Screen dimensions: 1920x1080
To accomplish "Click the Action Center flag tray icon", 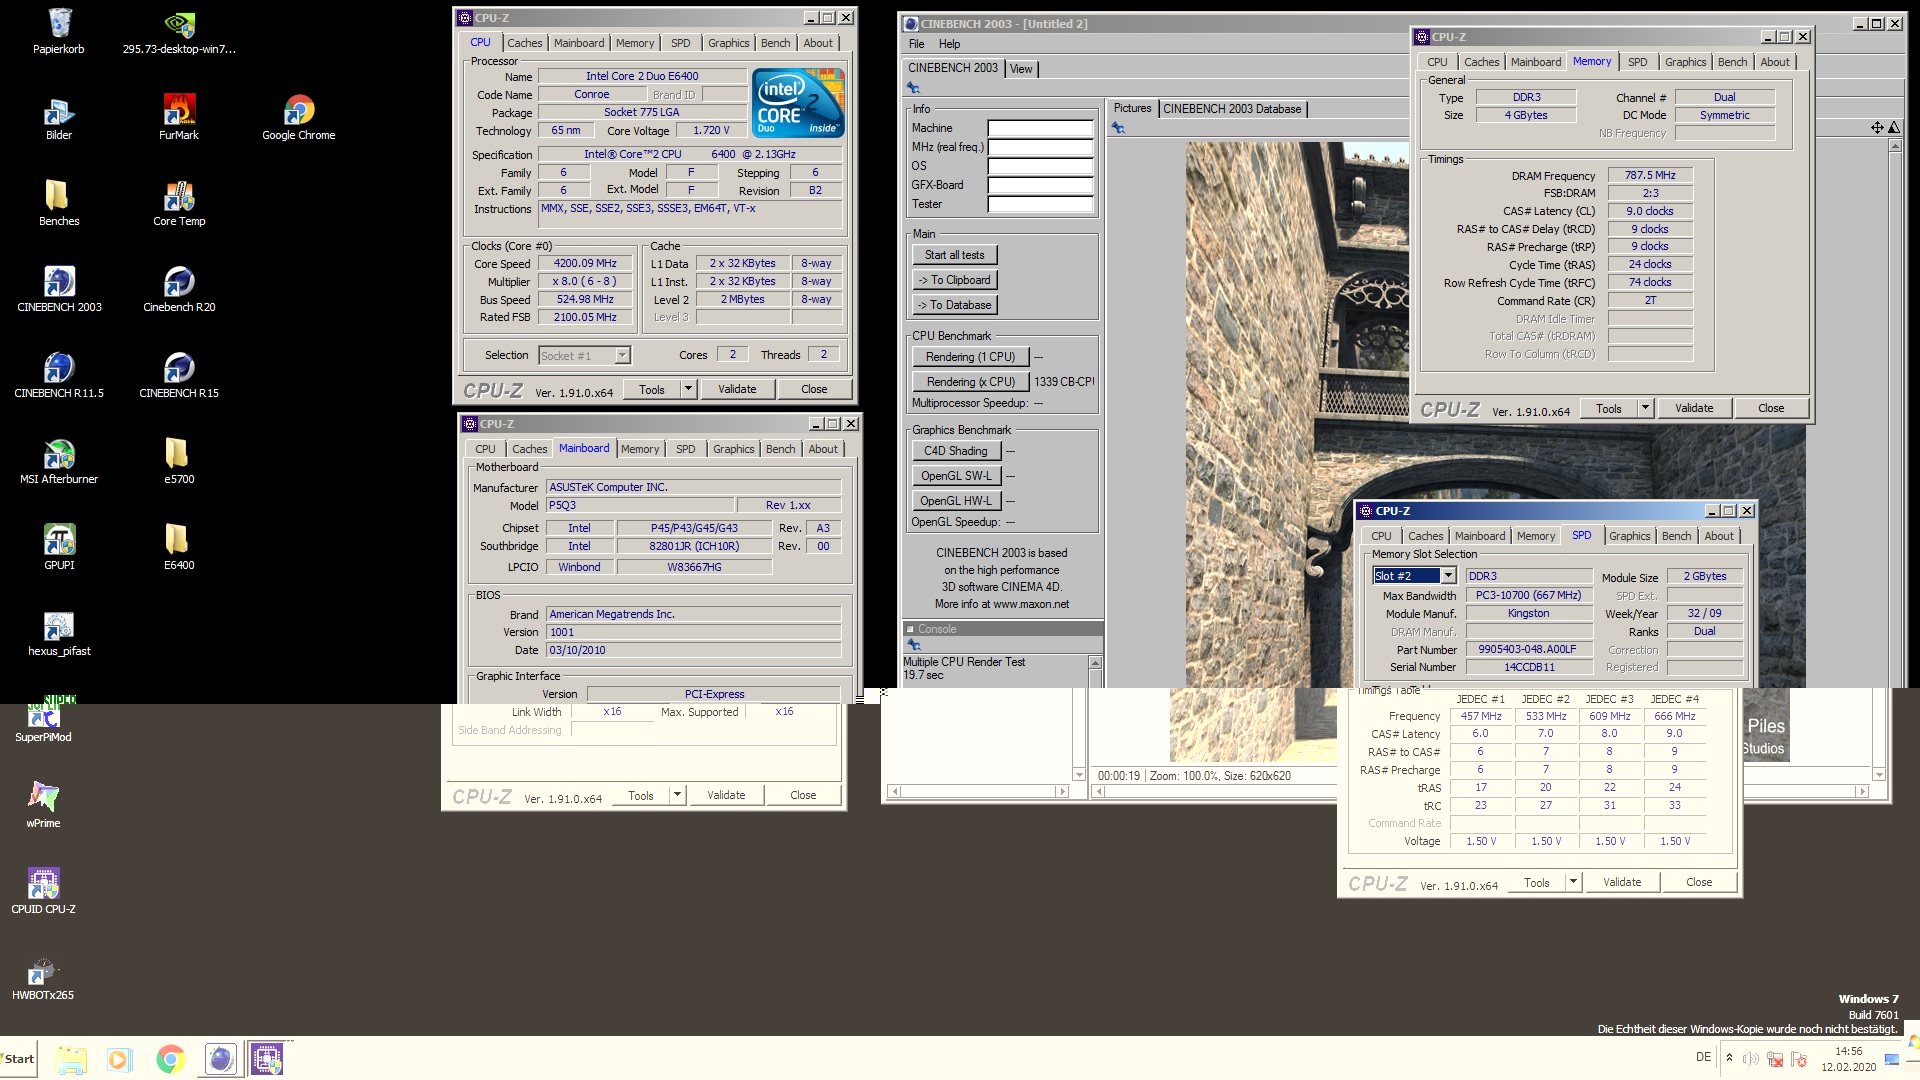I will tap(1799, 1059).
